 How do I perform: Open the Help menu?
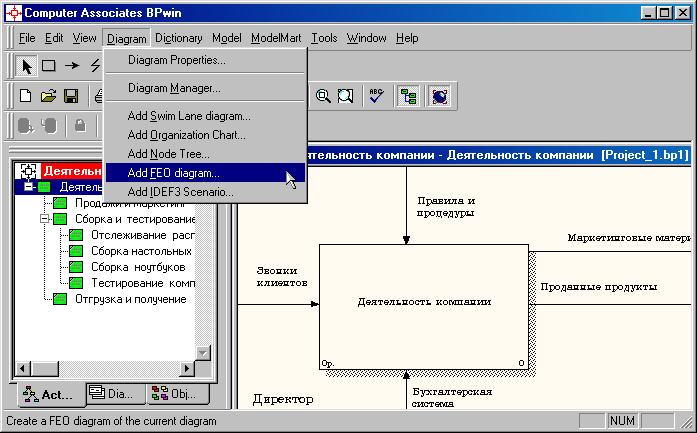407,38
